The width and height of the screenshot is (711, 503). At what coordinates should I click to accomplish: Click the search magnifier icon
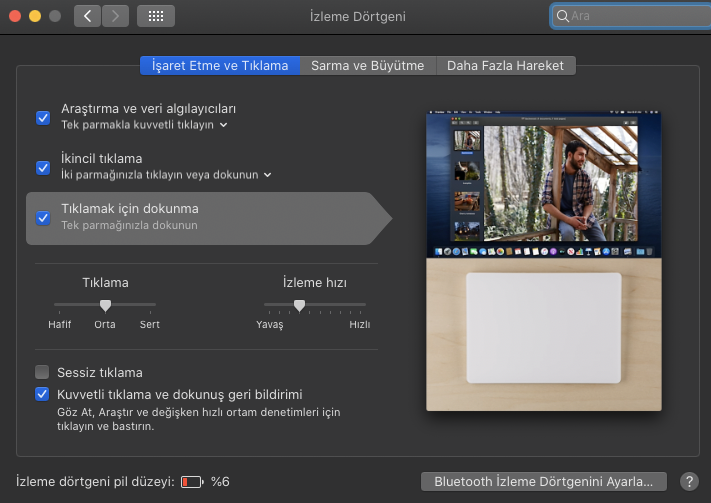[563, 16]
